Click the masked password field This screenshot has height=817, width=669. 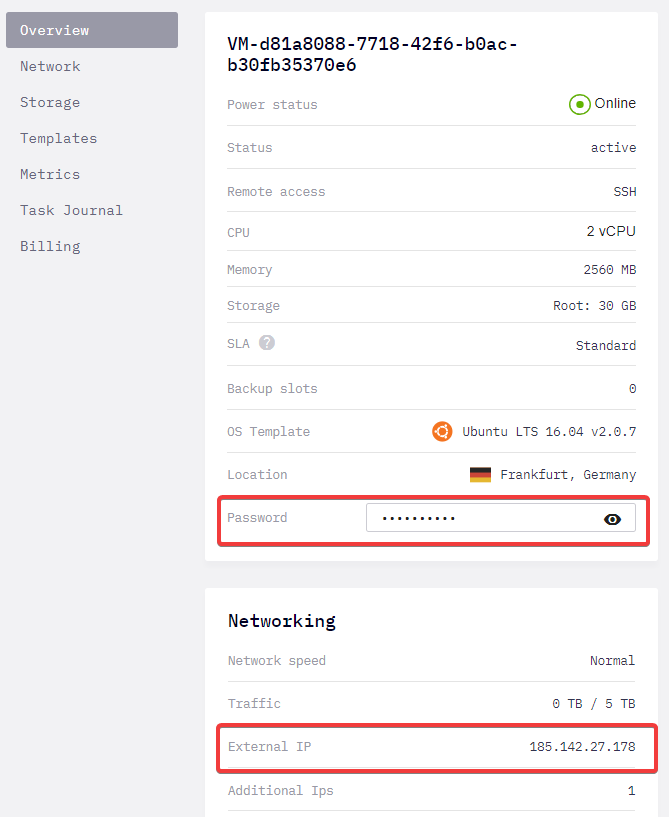(x=501, y=517)
